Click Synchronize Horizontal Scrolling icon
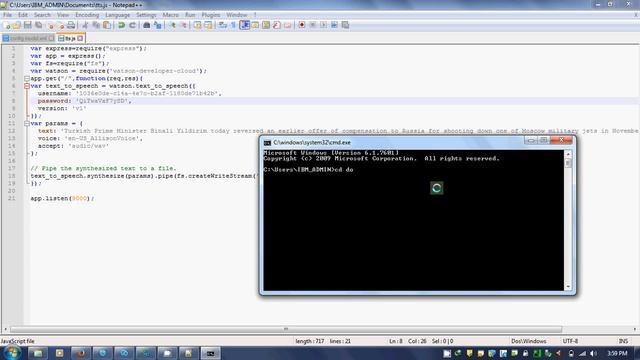The image size is (640, 360). pyautogui.click(x=208, y=25)
